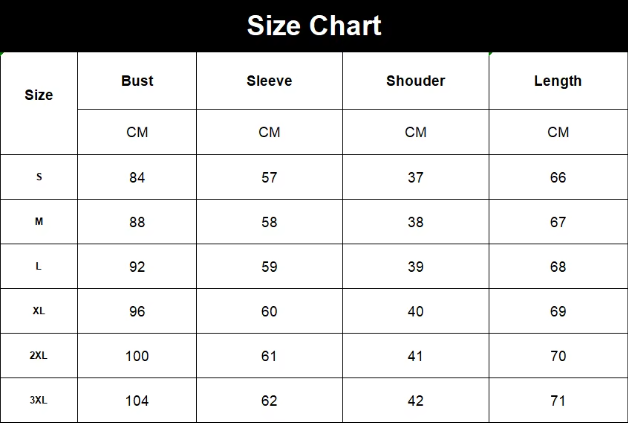628x423 pixels.
Task: Click the L size row label
Action: coord(39,266)
